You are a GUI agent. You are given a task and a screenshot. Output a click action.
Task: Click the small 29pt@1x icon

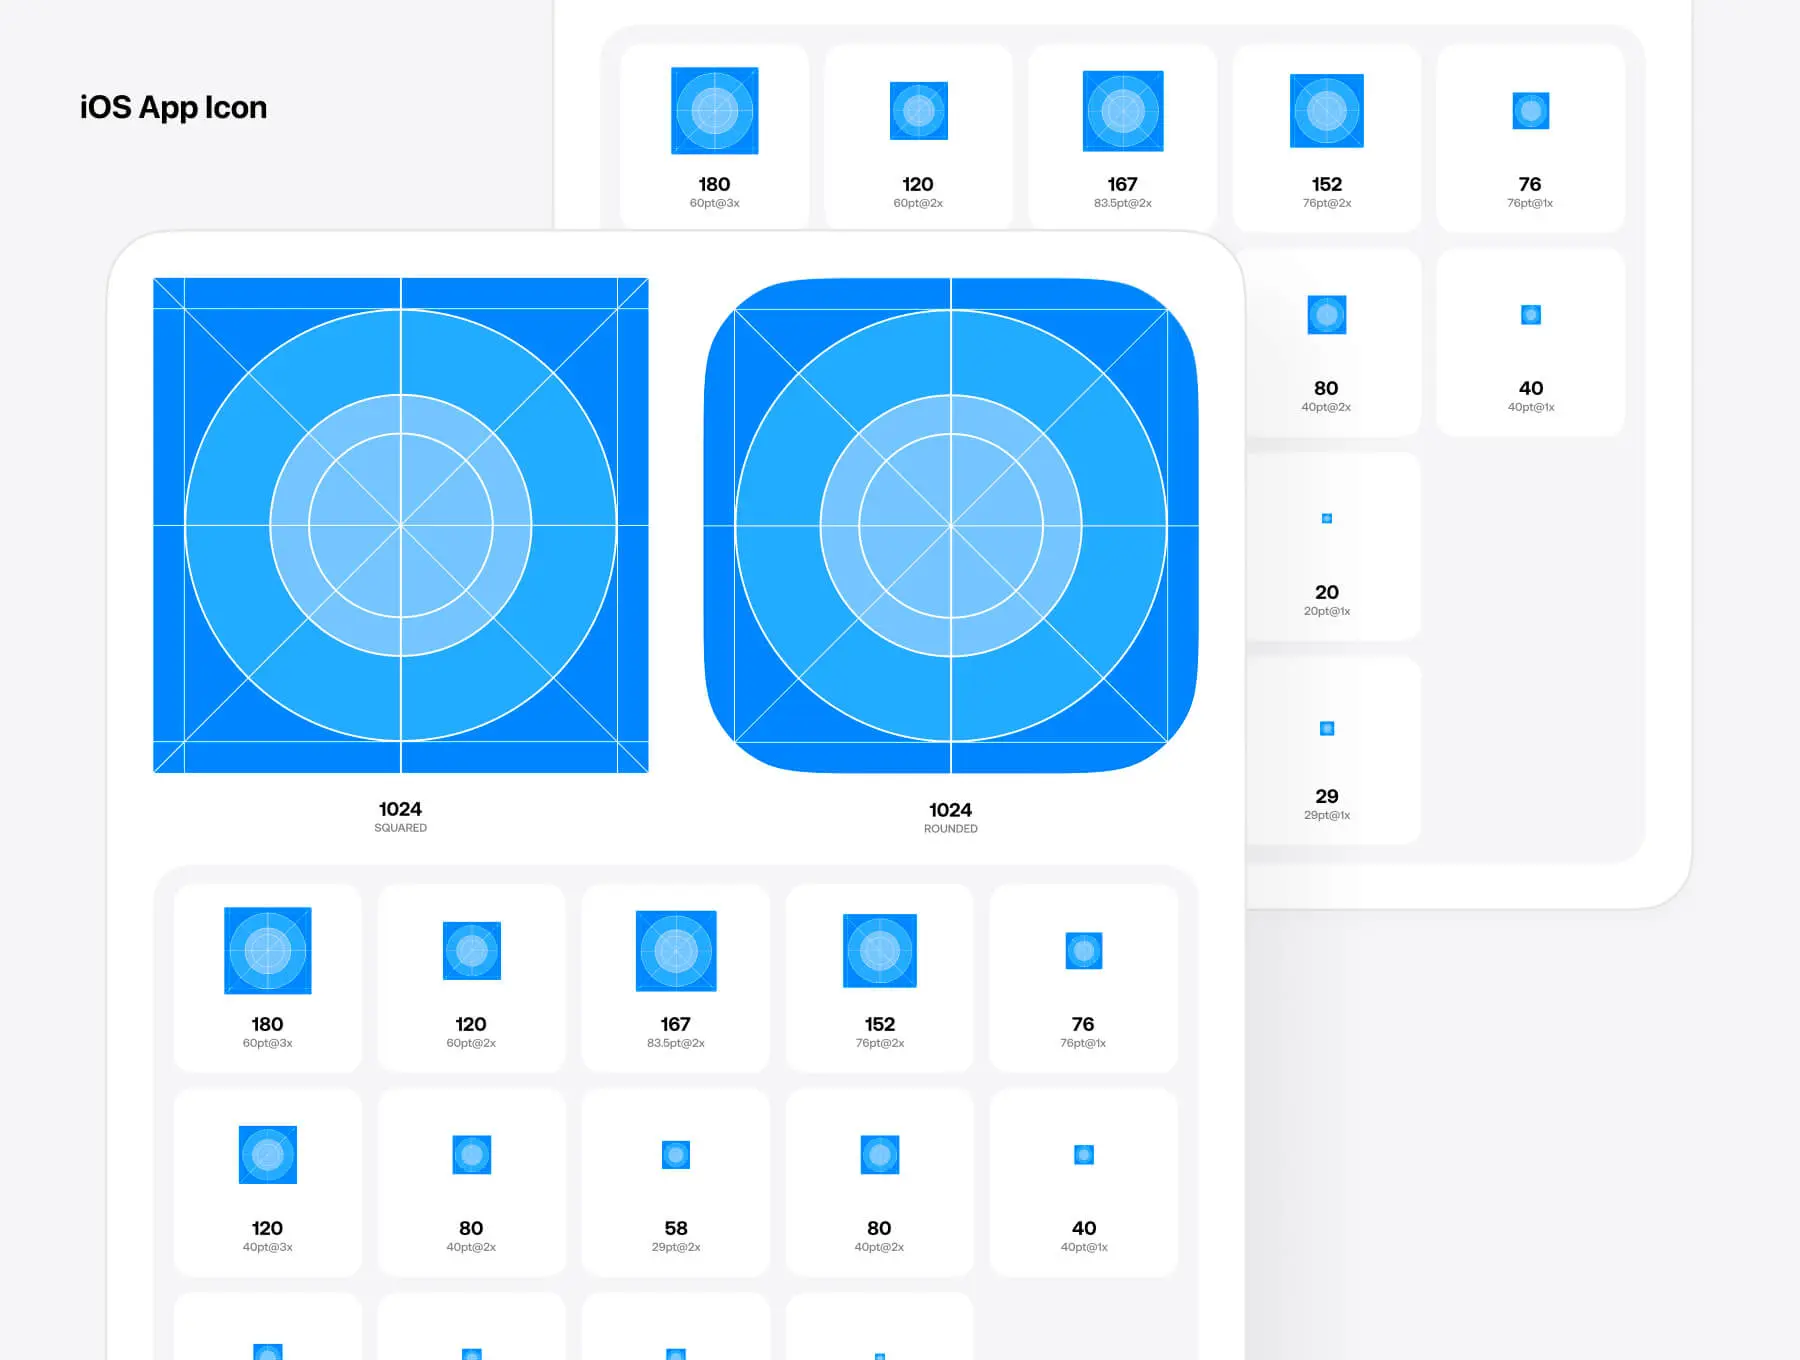[1326, 728]
